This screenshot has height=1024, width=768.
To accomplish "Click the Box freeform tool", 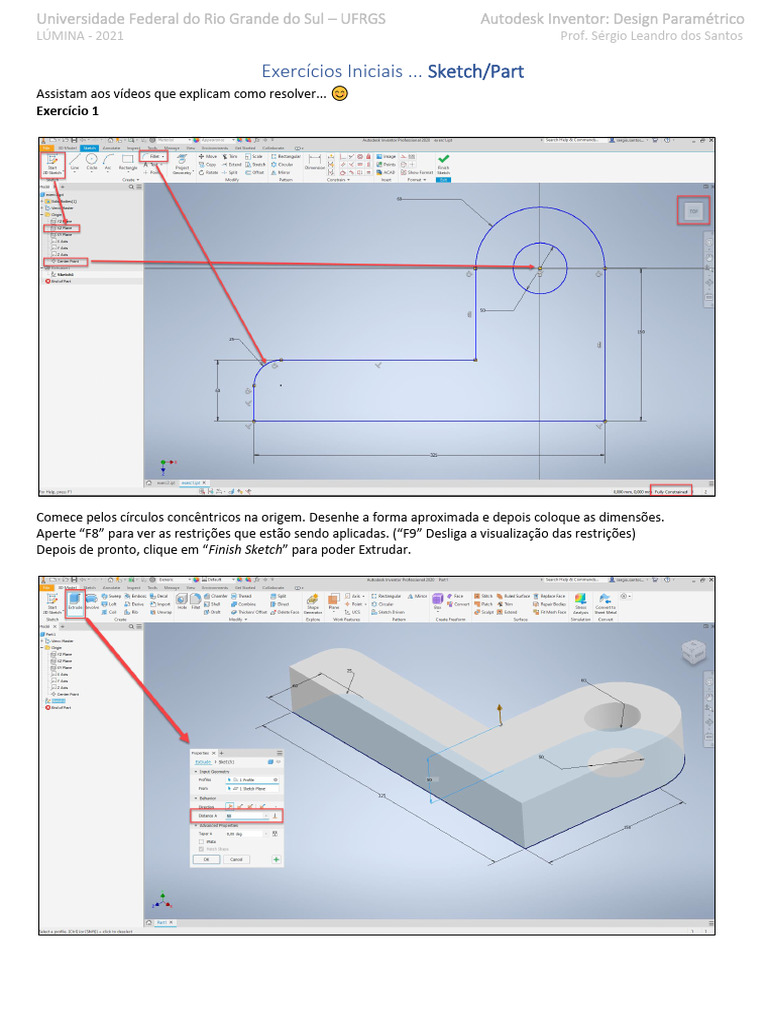I will [437, 601].
